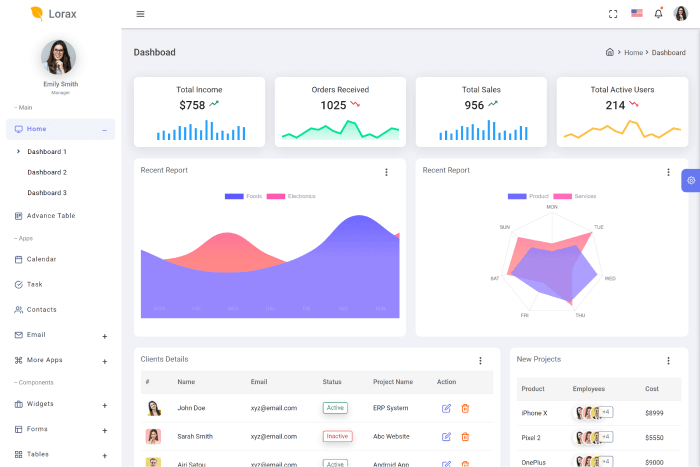Toggle the hamburger sidebar menu
Viewport: 700px width, 467px height.
point(140,14)
